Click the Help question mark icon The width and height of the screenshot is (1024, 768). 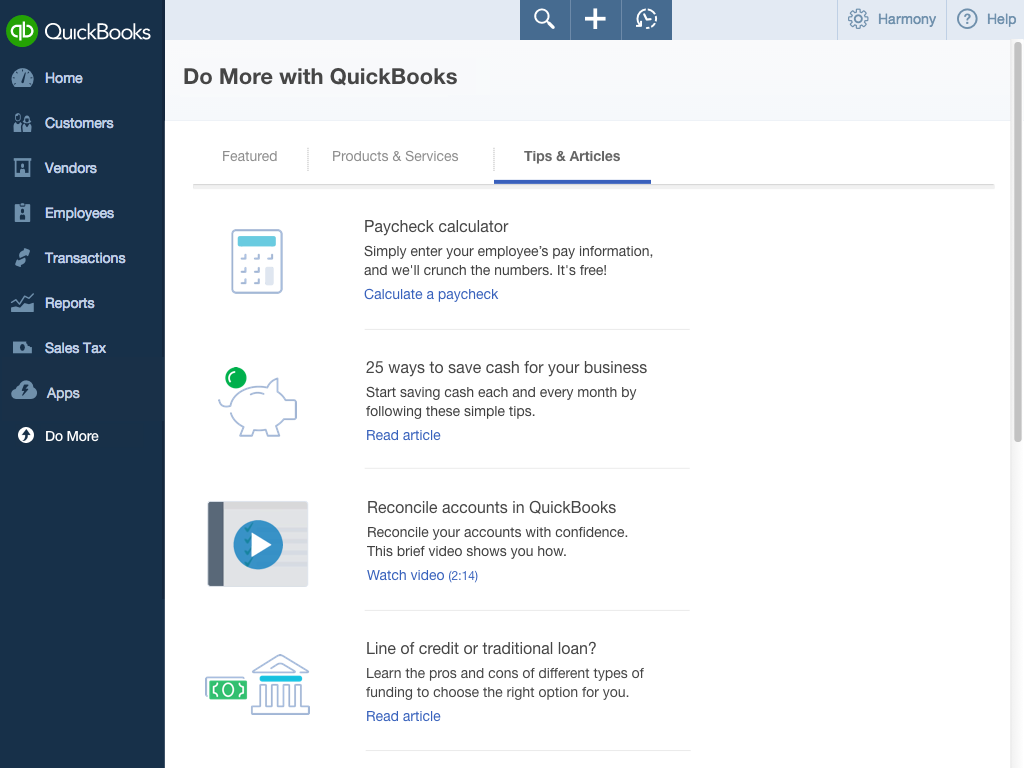point(967,19)
